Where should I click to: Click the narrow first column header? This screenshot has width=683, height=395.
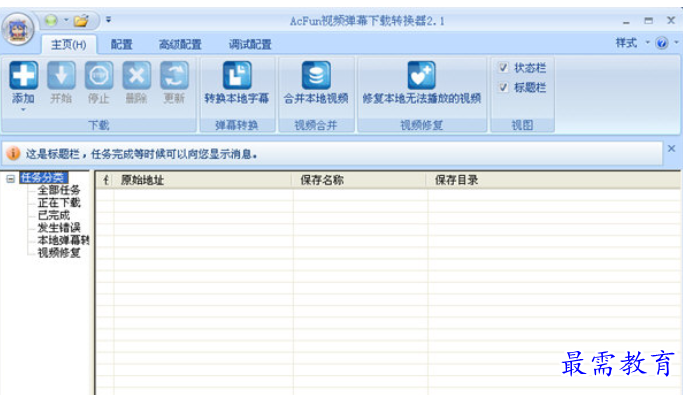[105, 180]
